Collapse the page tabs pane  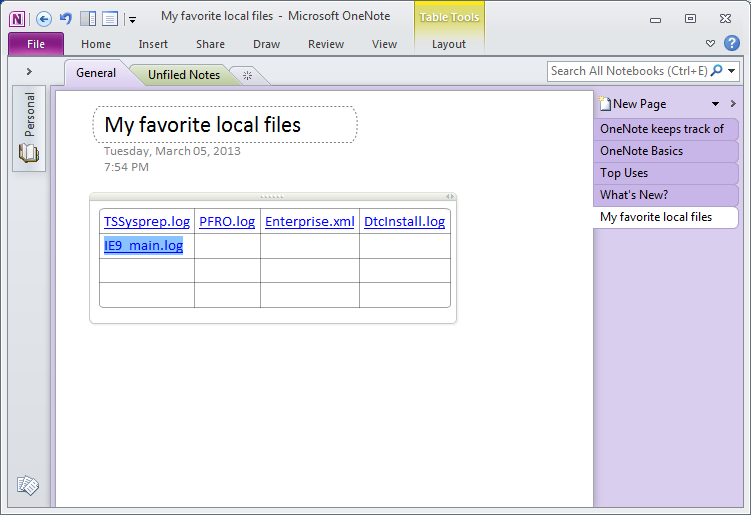(x=733, y=103)
